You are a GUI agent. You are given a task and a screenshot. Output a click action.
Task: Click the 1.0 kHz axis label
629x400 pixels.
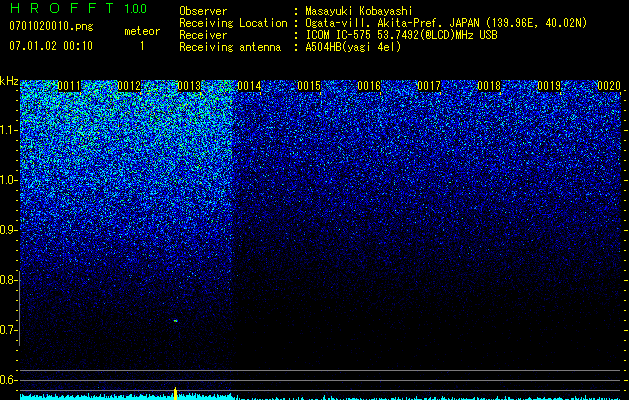pos(8,180)
